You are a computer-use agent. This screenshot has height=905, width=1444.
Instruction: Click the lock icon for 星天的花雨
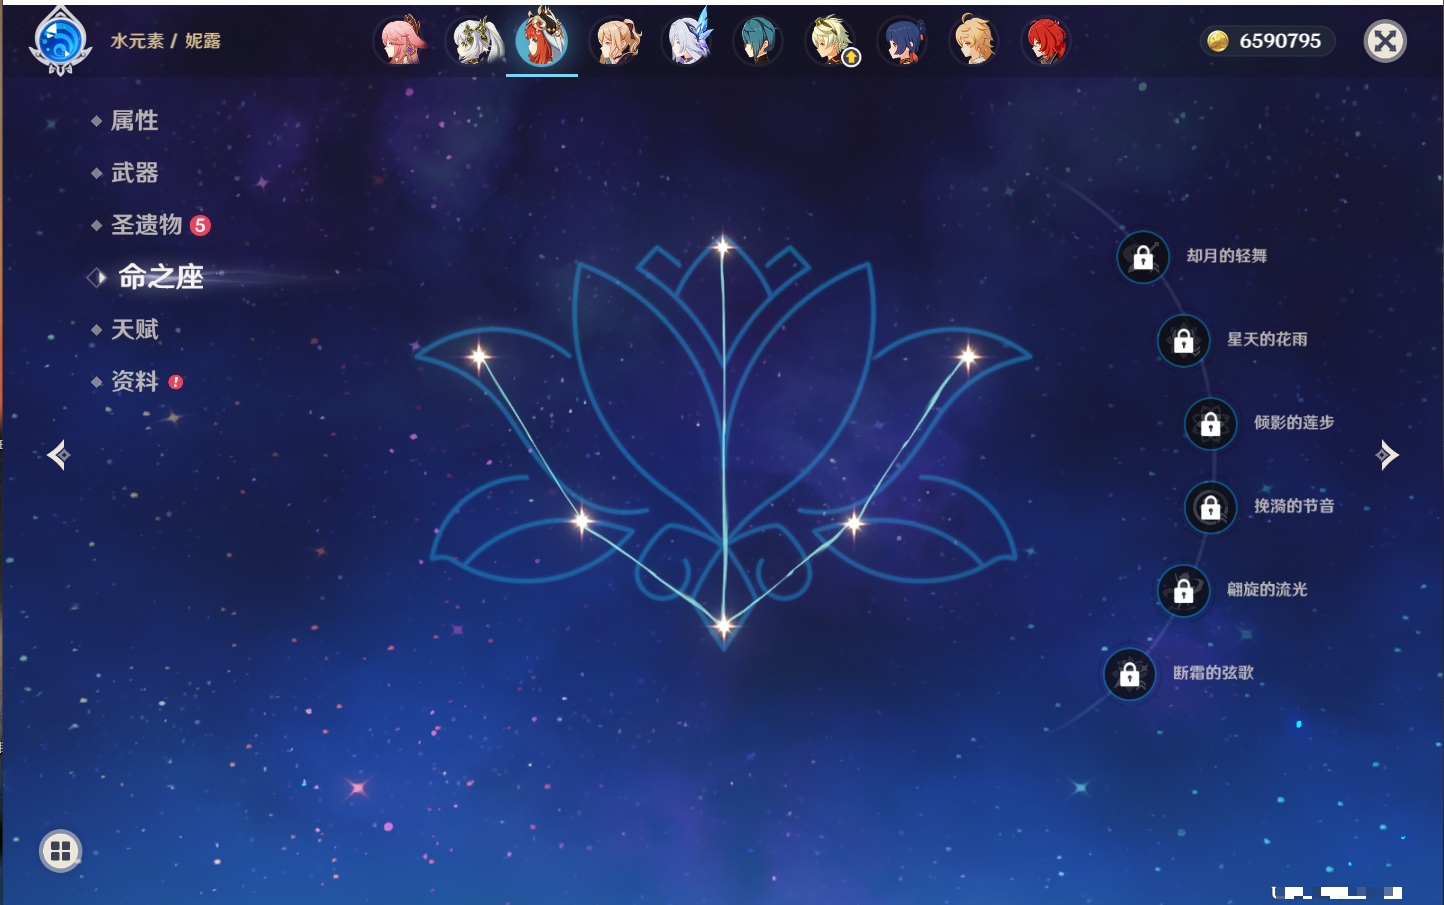(1184, 340)
